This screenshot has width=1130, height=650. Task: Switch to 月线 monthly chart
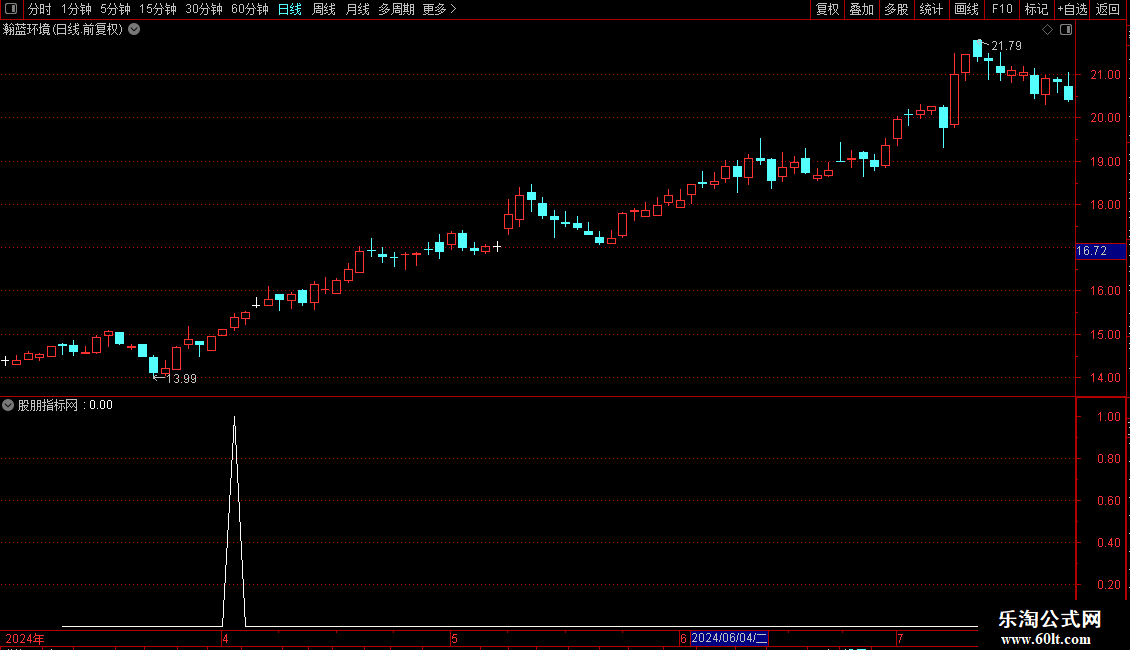[357, 9]
